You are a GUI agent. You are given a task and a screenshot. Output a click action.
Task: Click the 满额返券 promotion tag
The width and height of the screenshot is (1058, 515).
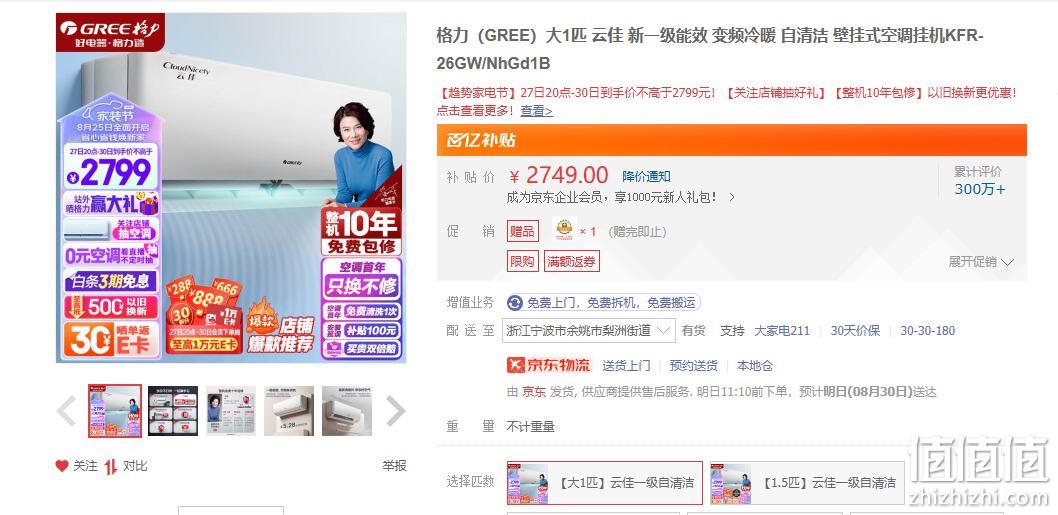click(x=572, y=261)
